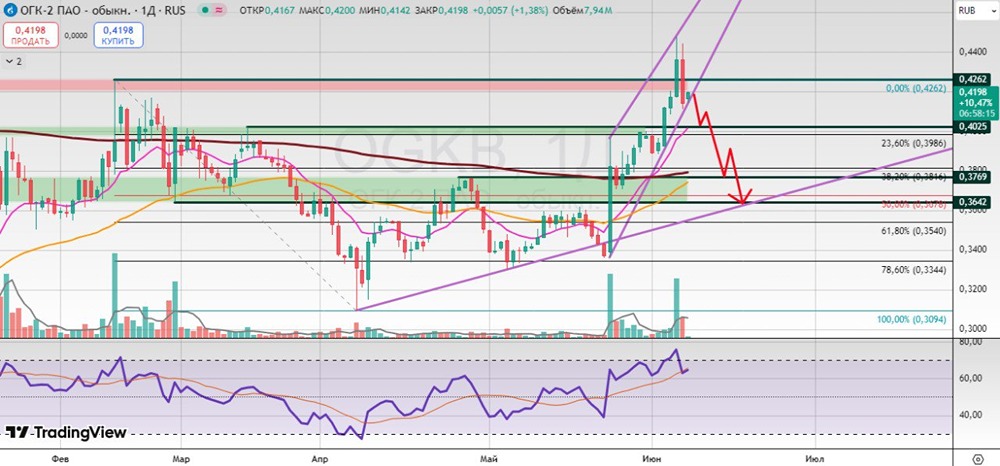Click the 0,3400 price axis value

tap(971, 249)
